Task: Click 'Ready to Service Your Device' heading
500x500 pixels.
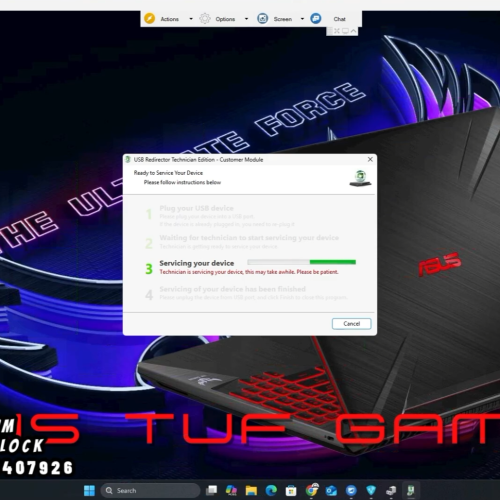Action: (168, 173)
